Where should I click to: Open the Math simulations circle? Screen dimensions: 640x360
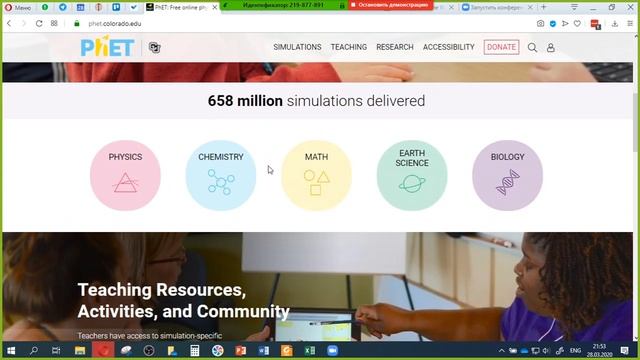pos(316,176)
